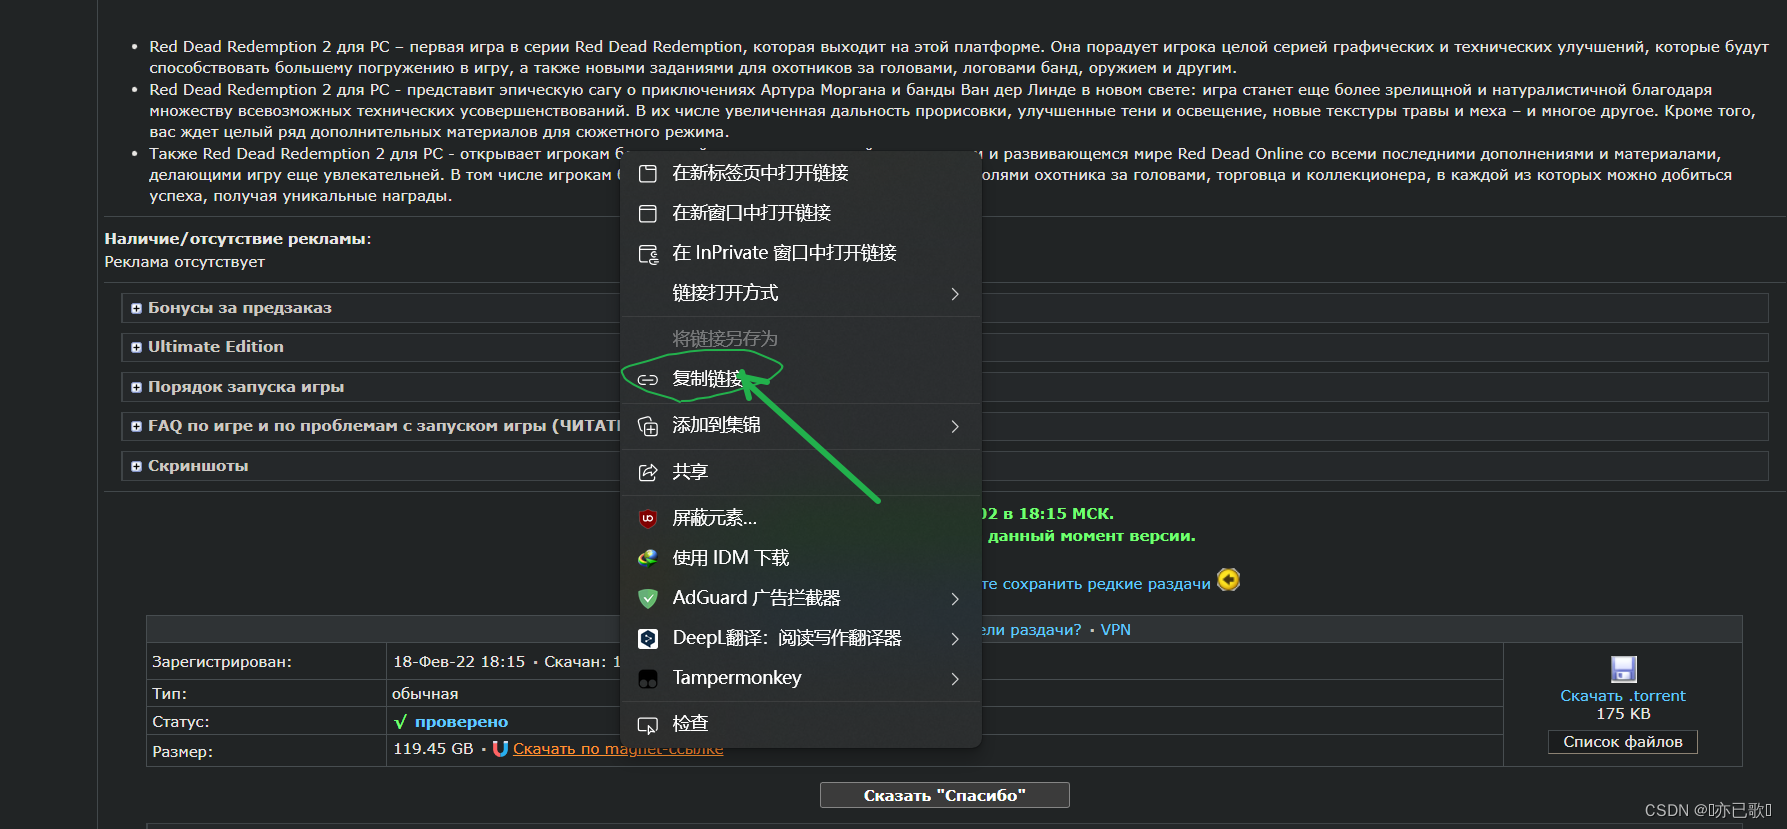The image size is (1787, 829).
Task: Click the Список файлов button
Action: coord(1622,742)
